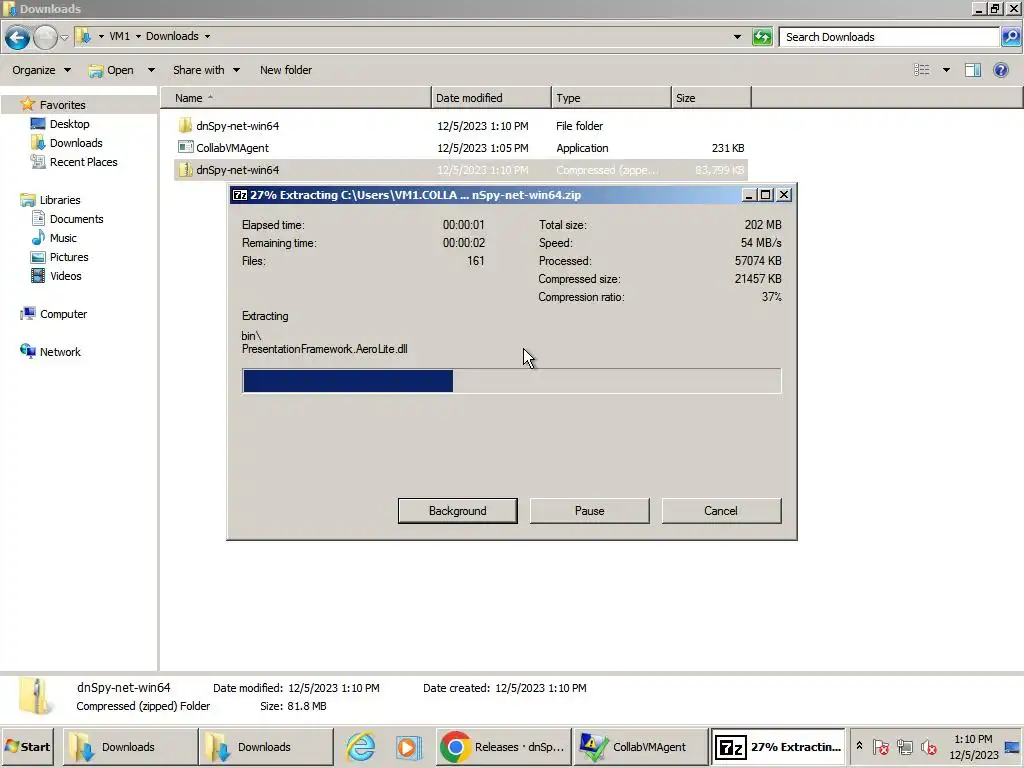Select dnSpy-net-win64 File folder row name
This screenshot has height=768, width=1024.
(238, 125)
